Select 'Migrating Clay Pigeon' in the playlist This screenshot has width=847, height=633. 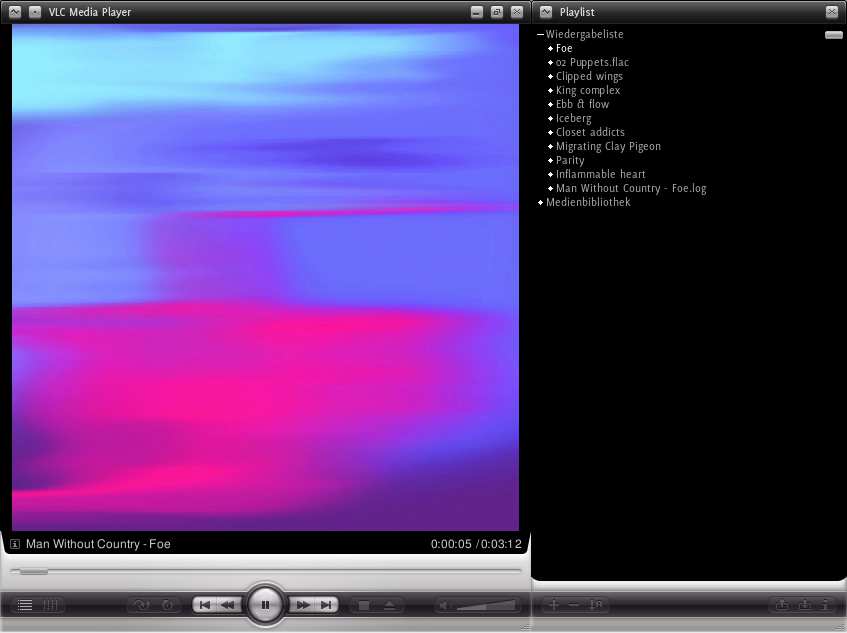608,147
